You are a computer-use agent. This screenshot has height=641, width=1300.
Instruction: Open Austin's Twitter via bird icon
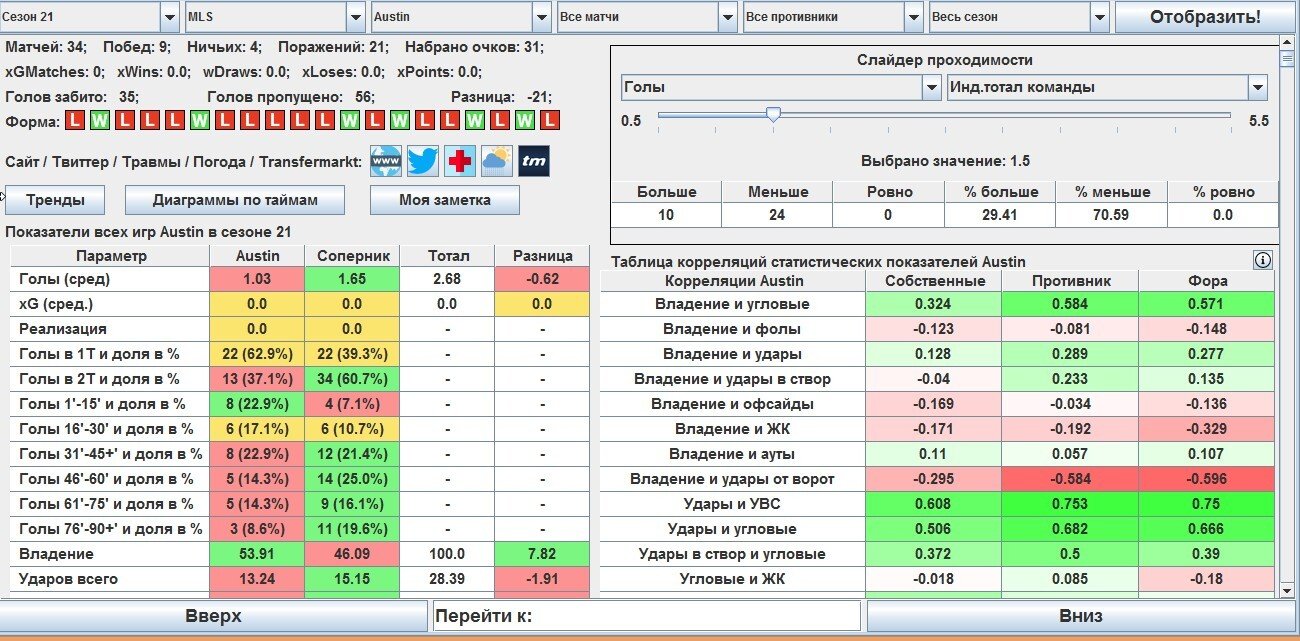pyautogui.click(x=423, y=161)
